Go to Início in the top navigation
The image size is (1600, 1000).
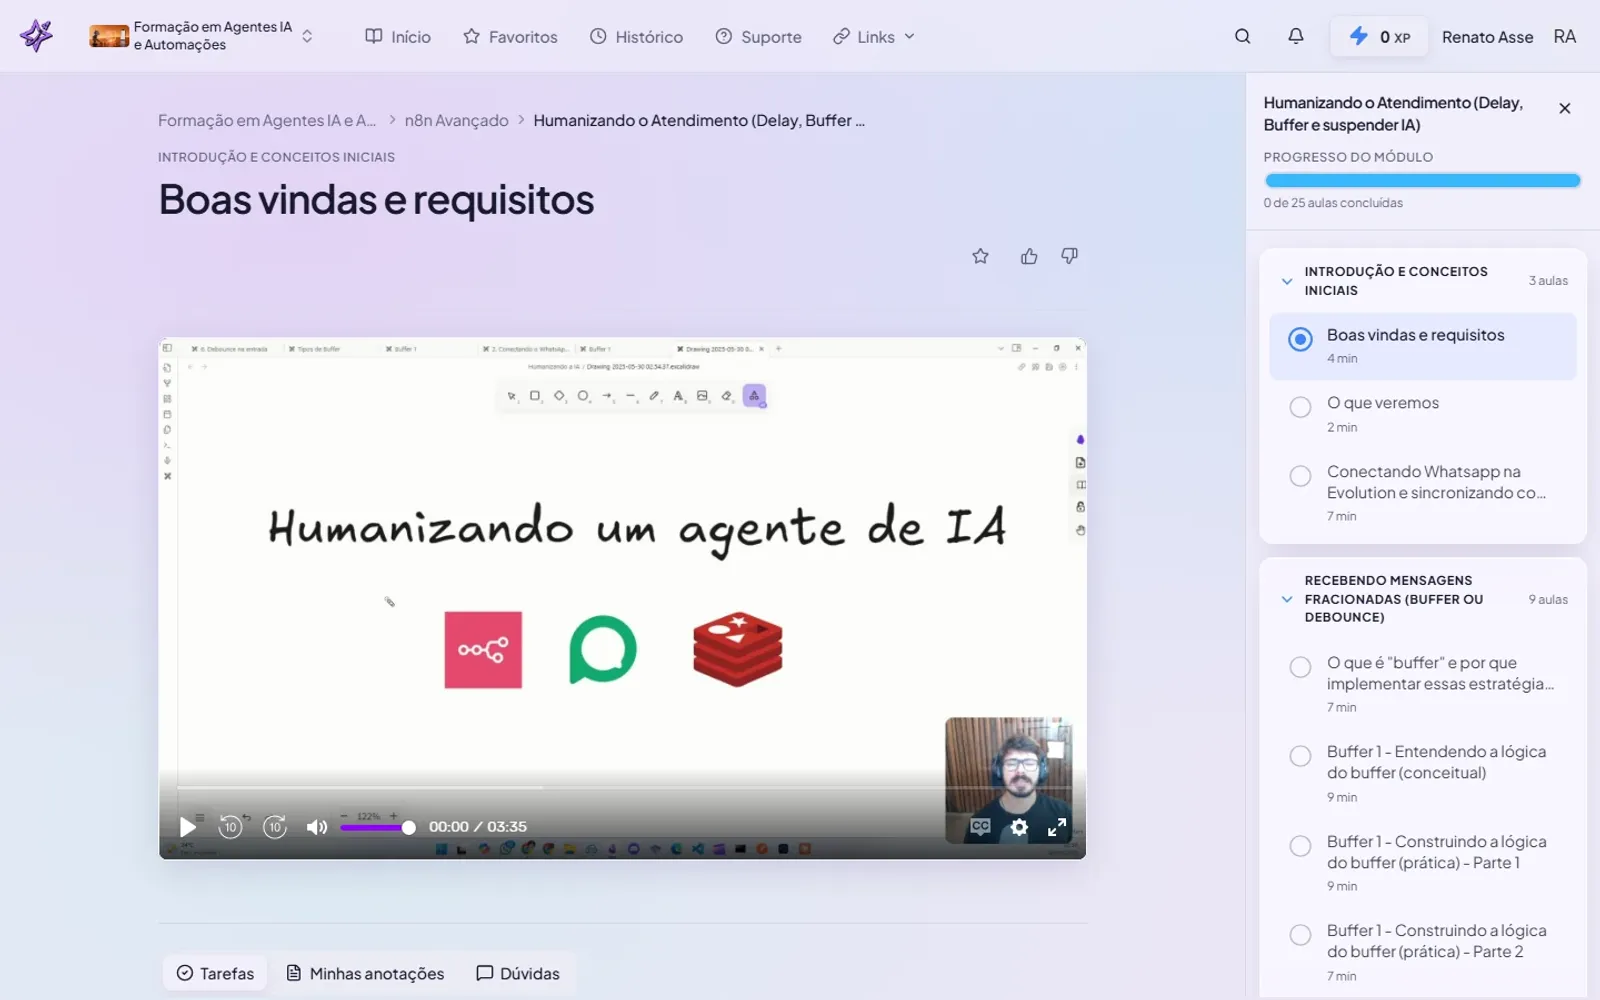(x=397, y=36)
